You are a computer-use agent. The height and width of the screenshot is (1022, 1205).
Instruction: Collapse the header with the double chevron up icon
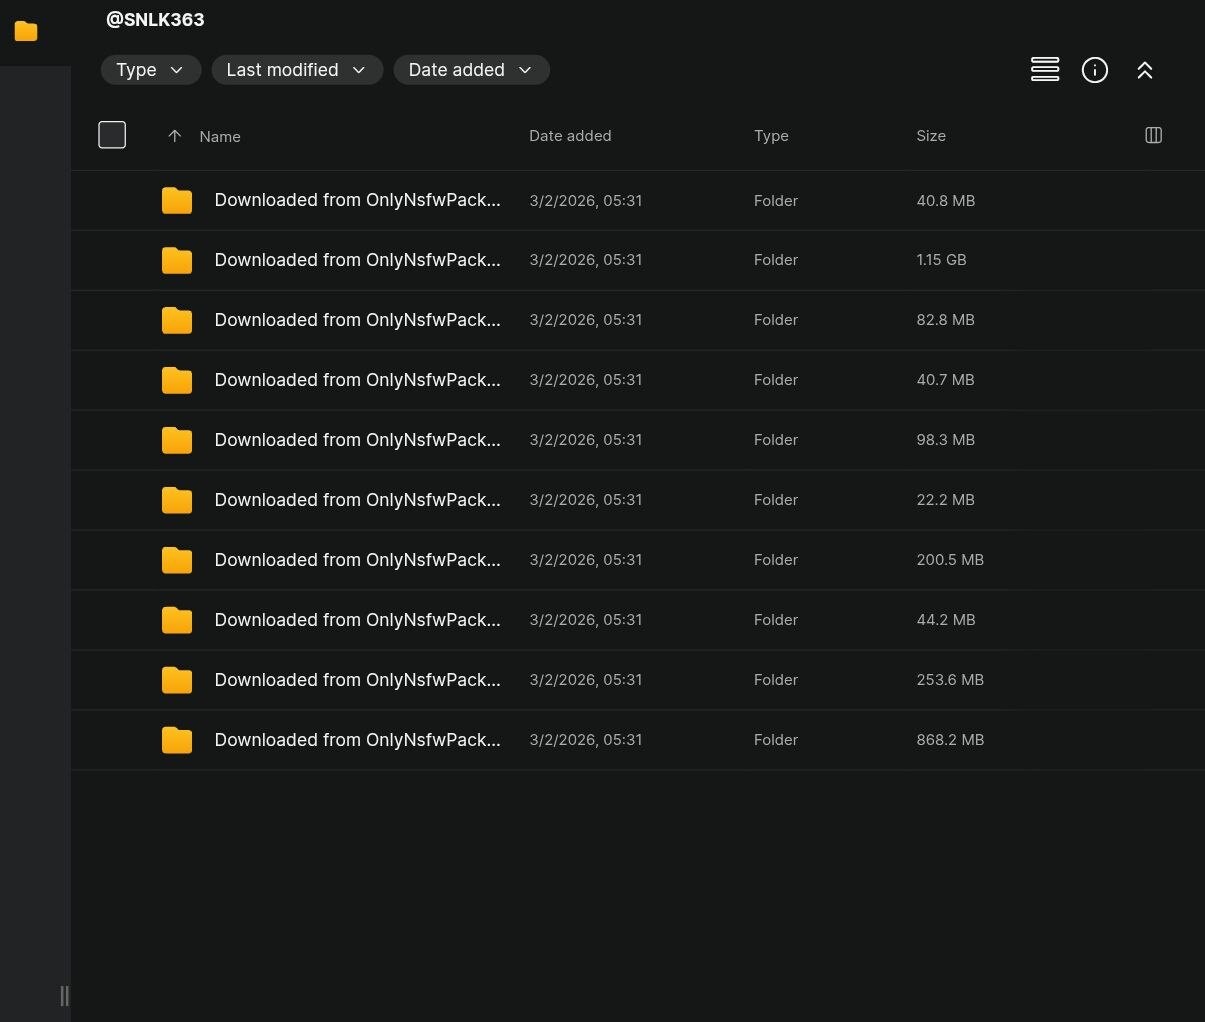click(1144, 70)
